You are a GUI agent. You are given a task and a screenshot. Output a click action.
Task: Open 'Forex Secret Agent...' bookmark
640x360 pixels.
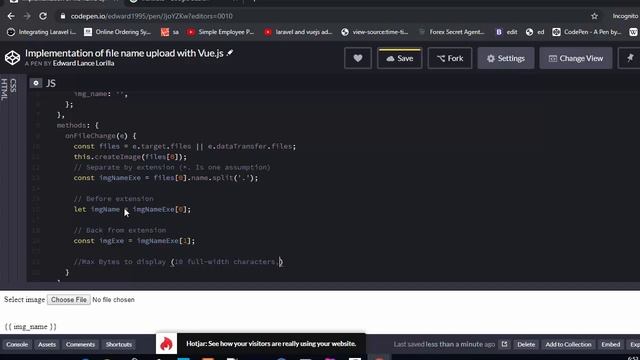[x=451, y=32]
